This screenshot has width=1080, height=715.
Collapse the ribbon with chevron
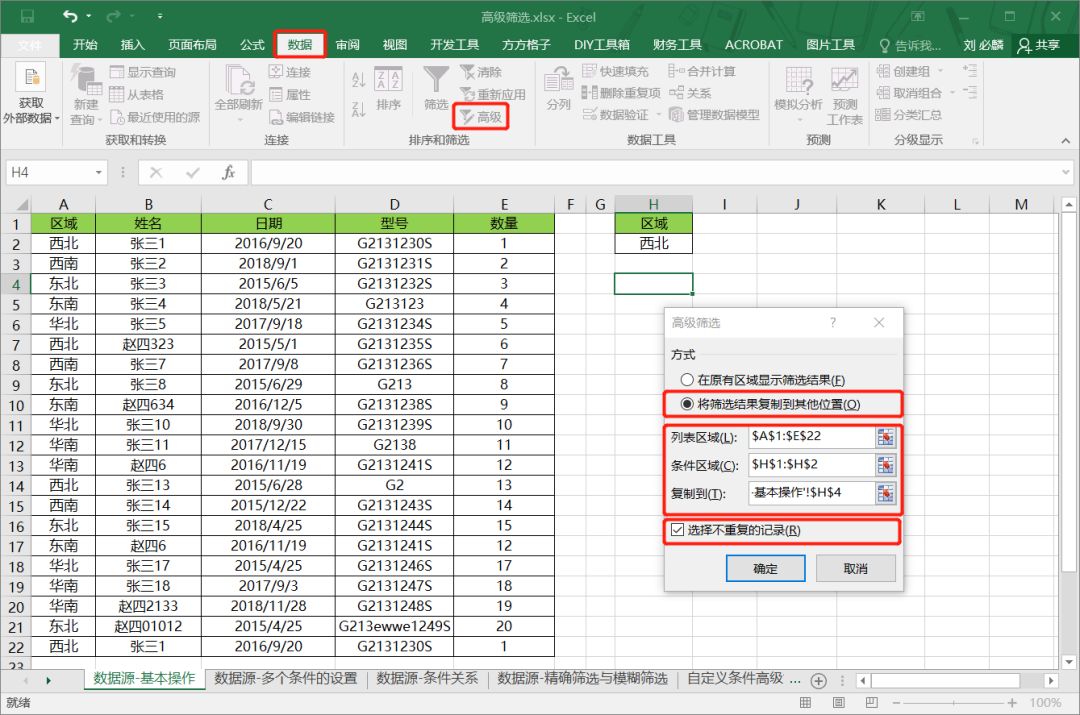[1066, 141]
